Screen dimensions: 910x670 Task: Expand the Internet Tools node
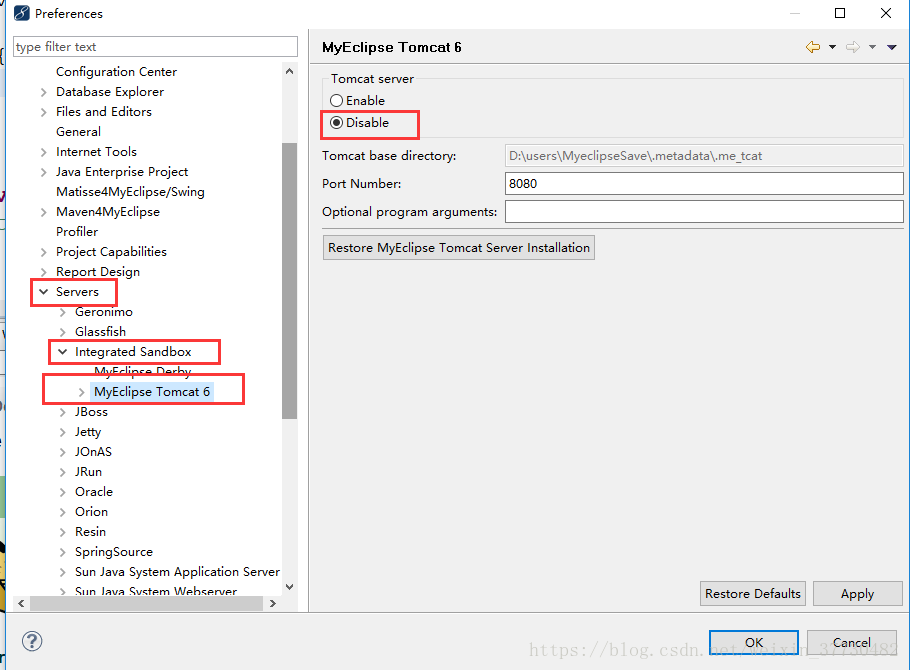coord(44,152)
